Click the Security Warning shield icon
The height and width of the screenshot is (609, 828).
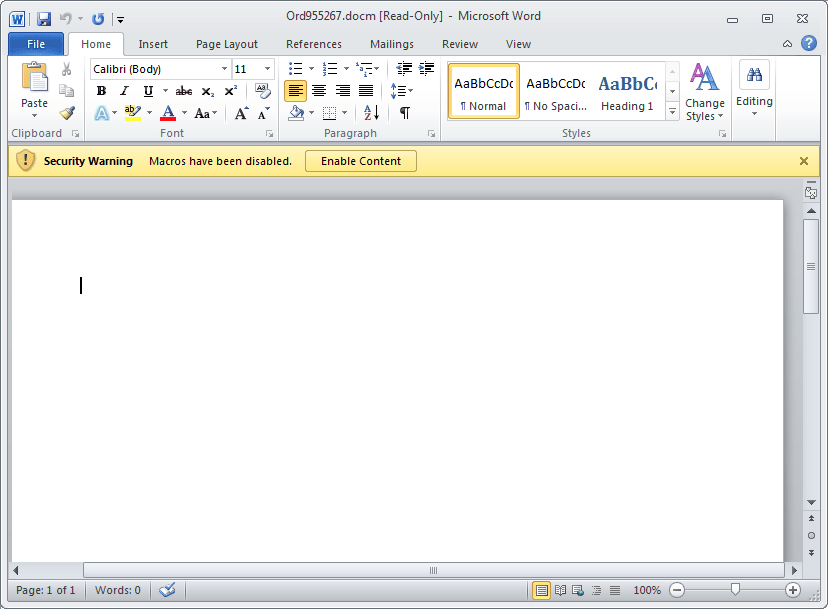(x=25, y=161)
